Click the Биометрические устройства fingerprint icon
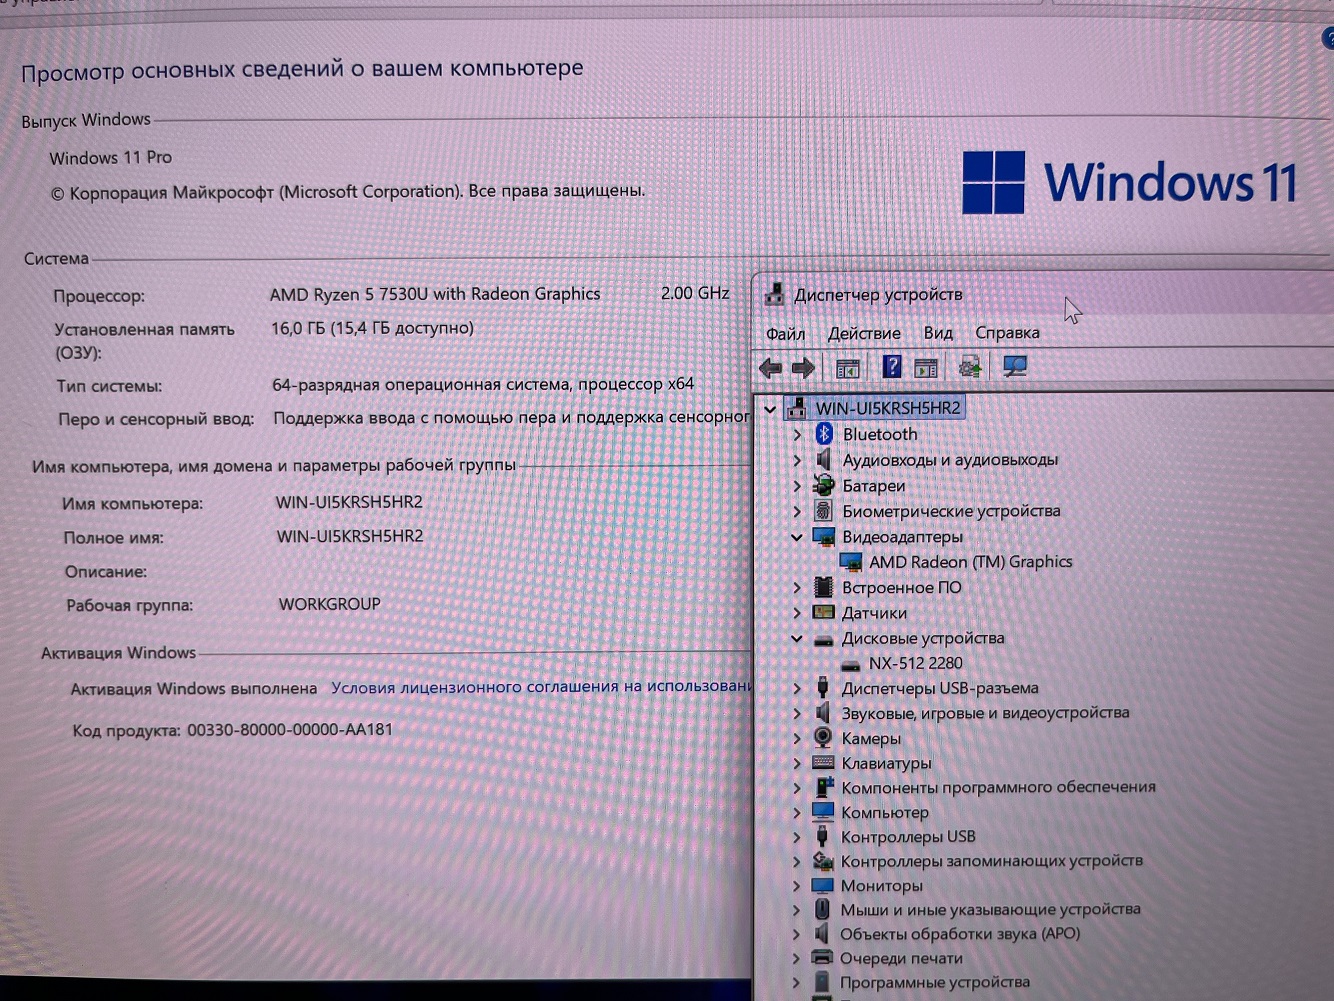This screenshot has height=1001, width=1334. click(823, 510)
